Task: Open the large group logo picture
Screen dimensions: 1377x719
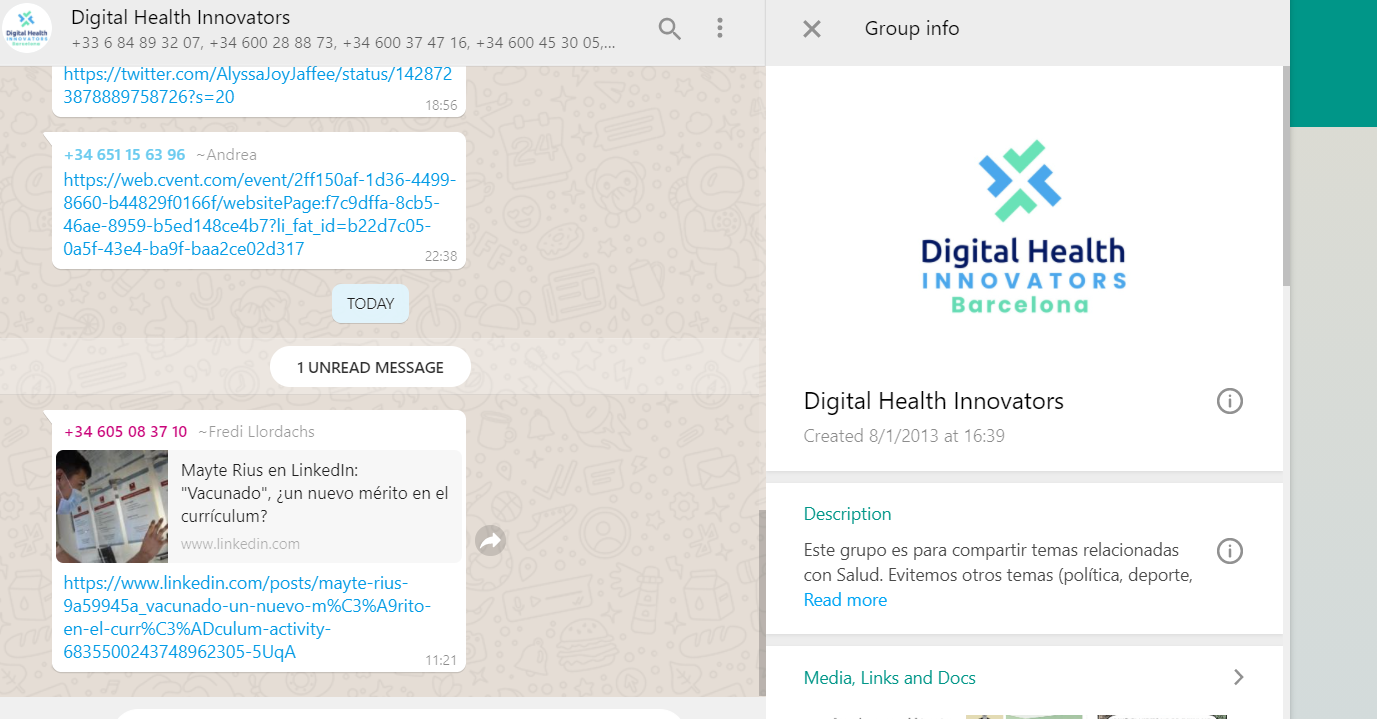Action: point(1024,226)
